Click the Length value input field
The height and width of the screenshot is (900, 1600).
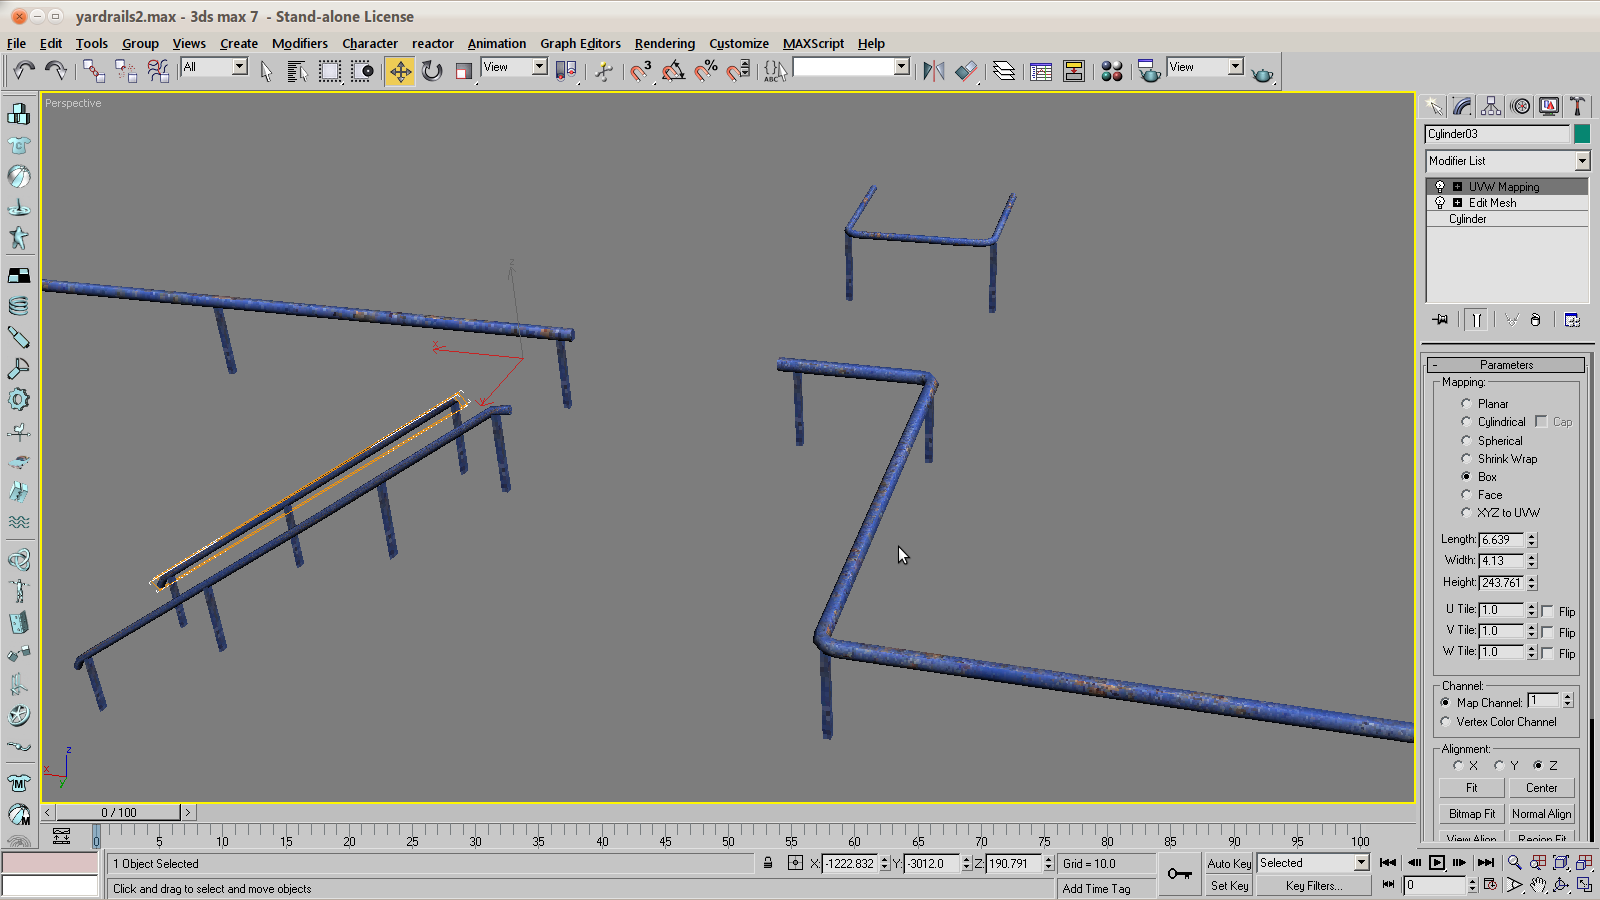pos(1500,540)
